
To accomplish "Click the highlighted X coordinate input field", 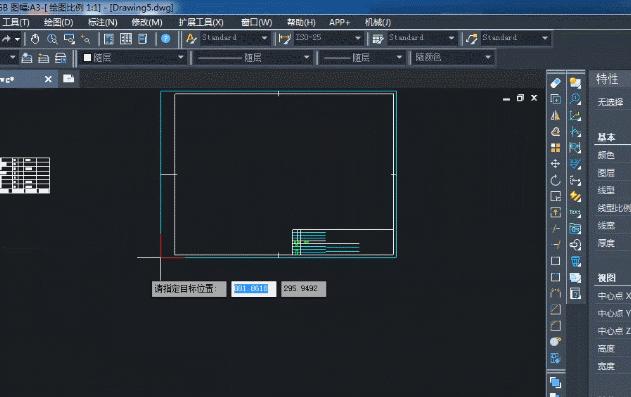I will tap(254, 289).
